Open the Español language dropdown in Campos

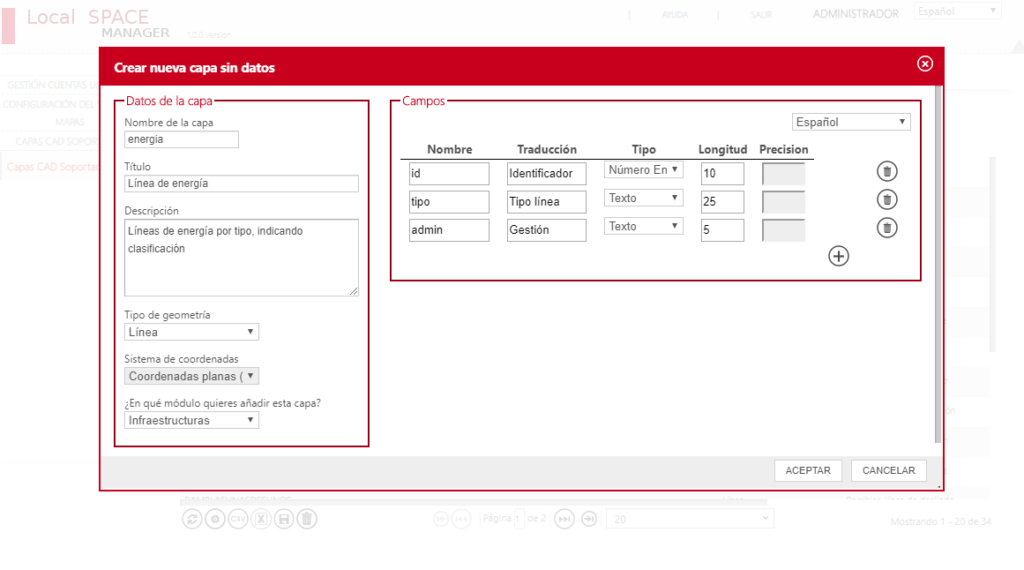(x=851, y=122)
